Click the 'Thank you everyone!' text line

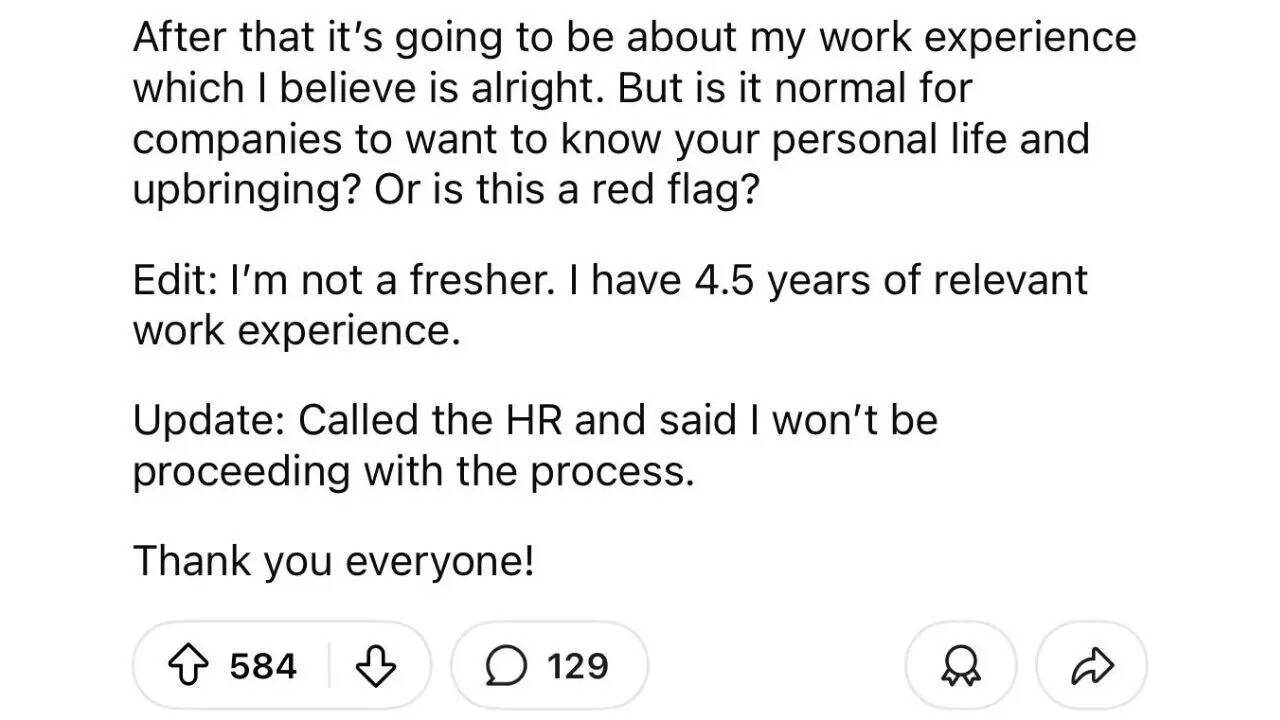[x=334, y=560]
